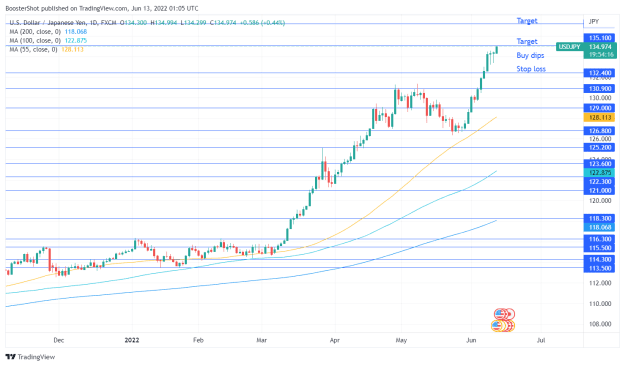Click the 19:54:16 bar countdown timer
625x366 pixels.
[x=600, y=55]
